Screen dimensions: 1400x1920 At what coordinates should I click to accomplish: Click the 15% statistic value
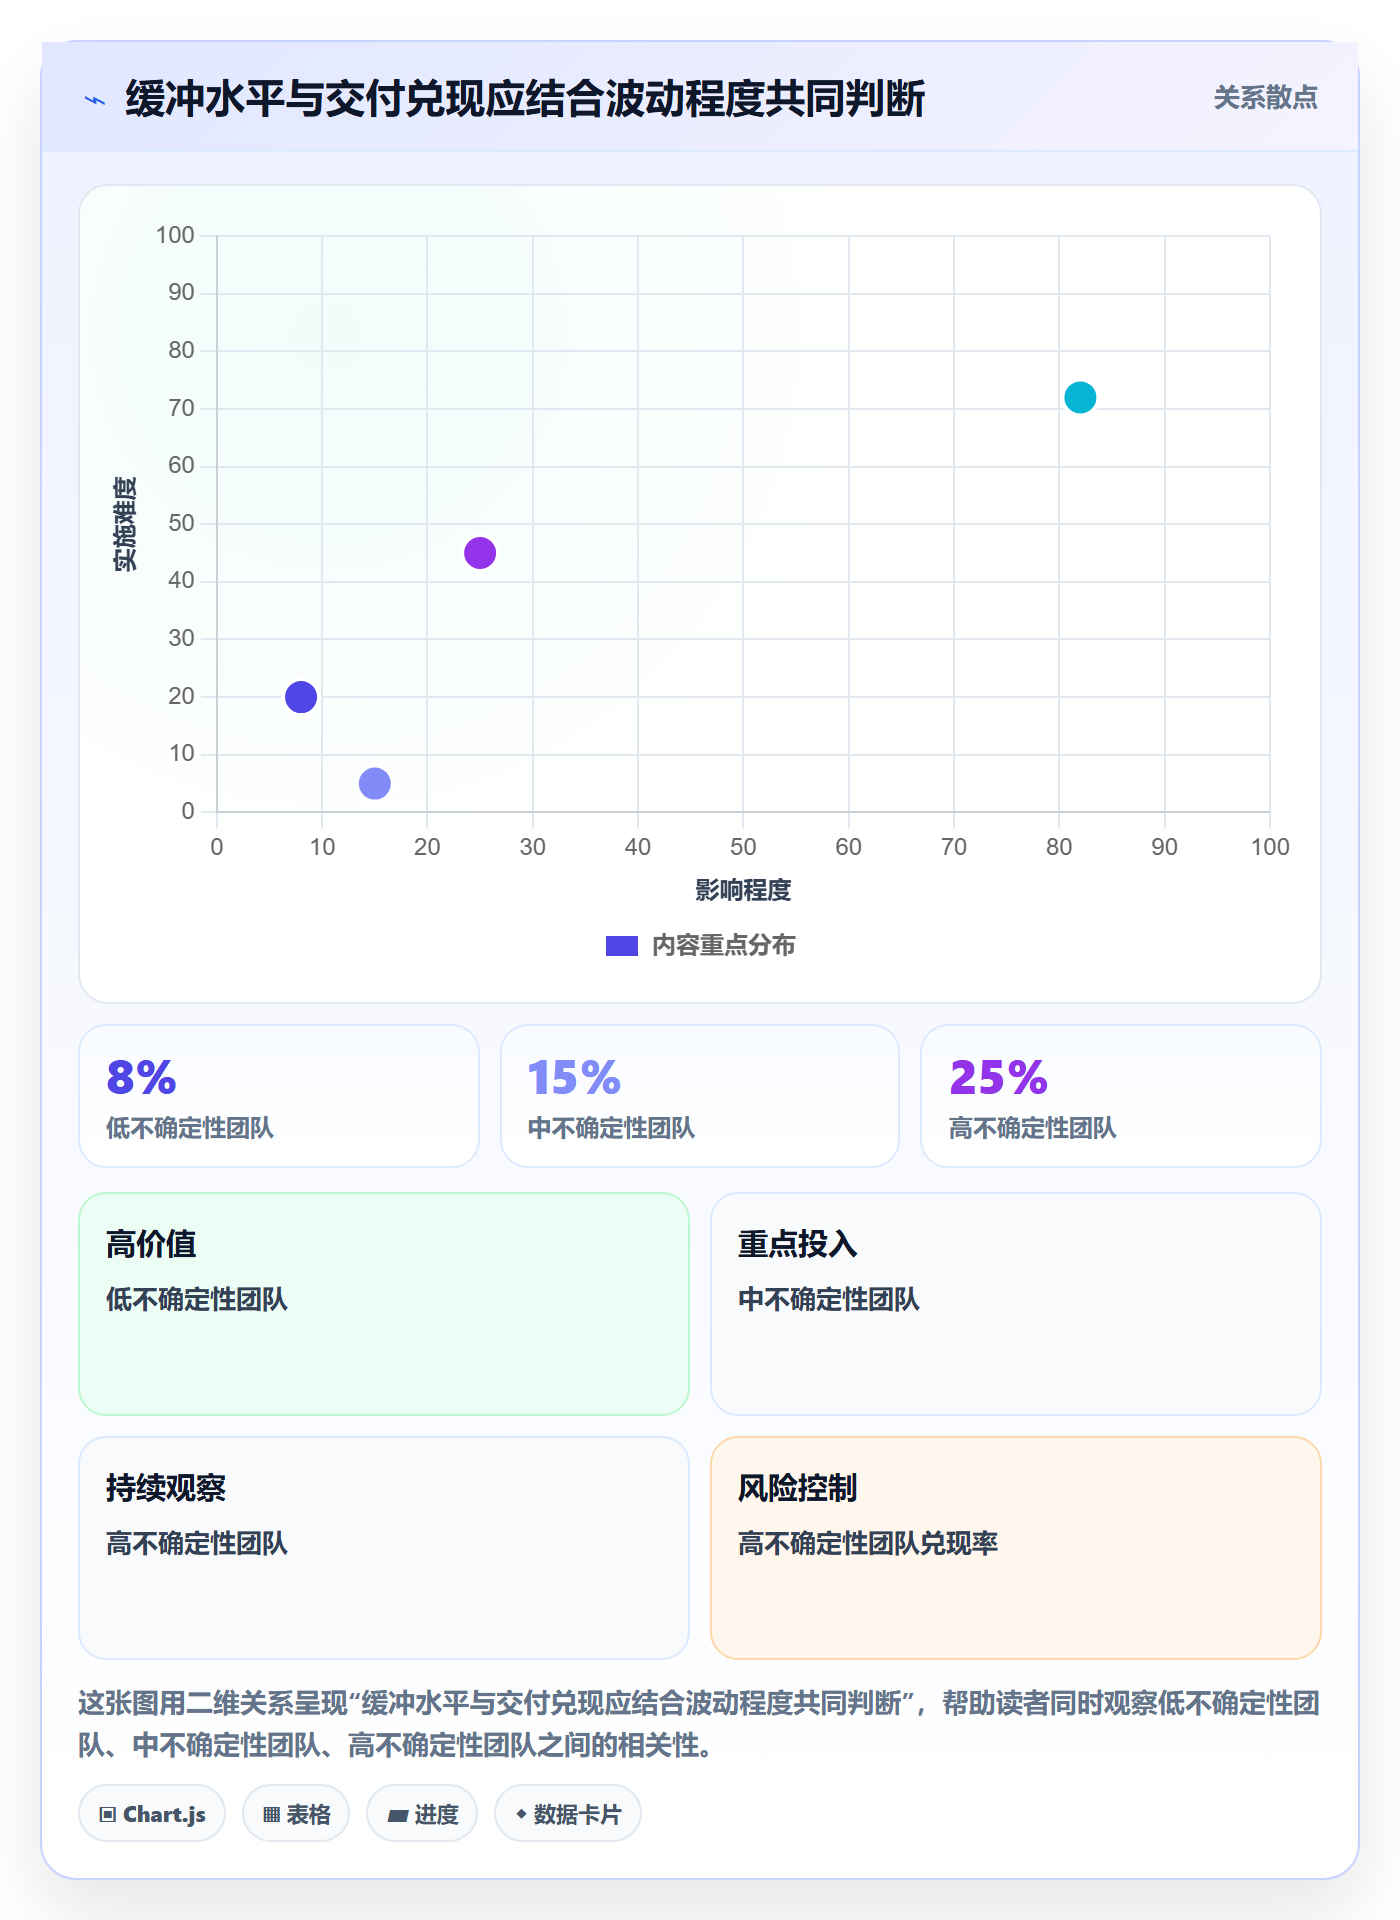(574, 1077)
